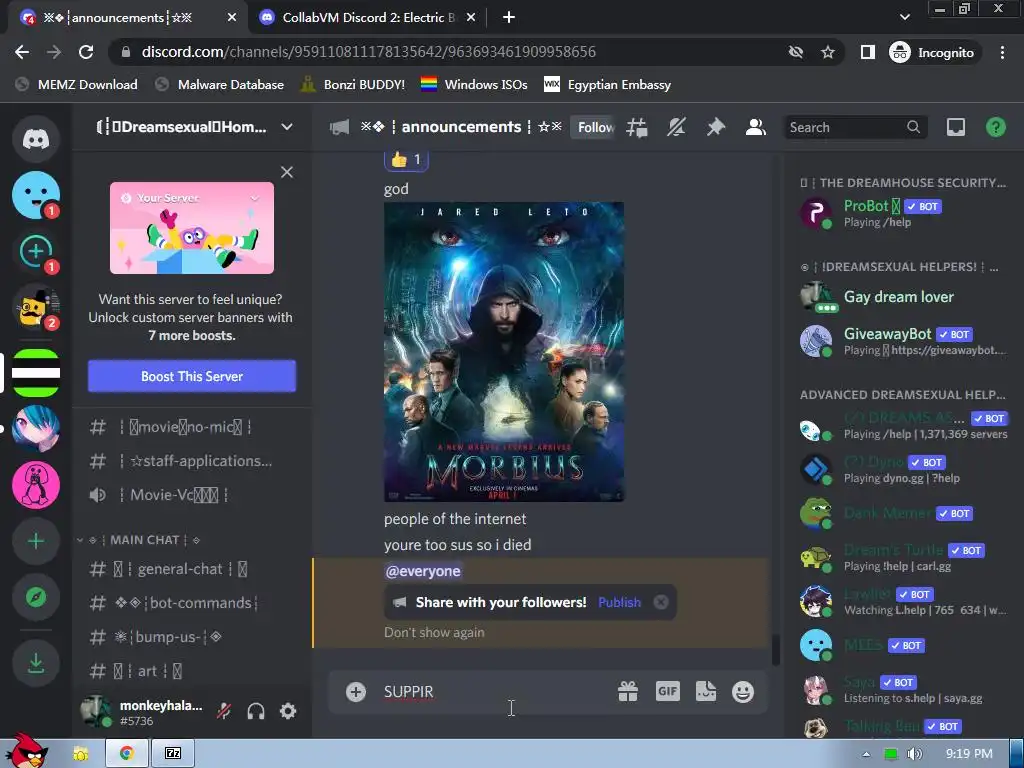1024x768 pixels.
Task: Dismiss the Share with followers prompt
Action: tap(661, 602)
